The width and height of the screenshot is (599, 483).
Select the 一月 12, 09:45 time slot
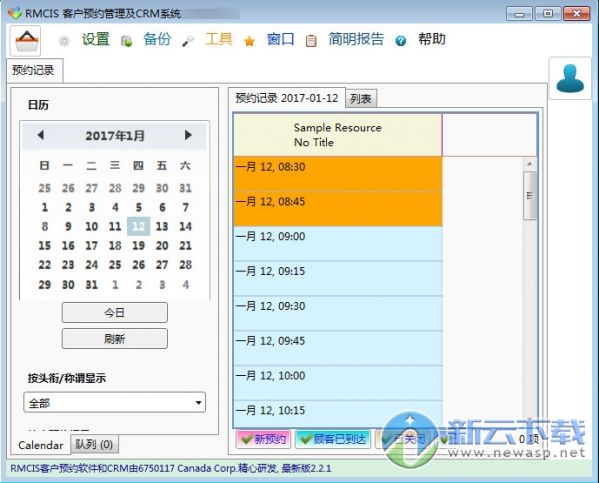338,348
